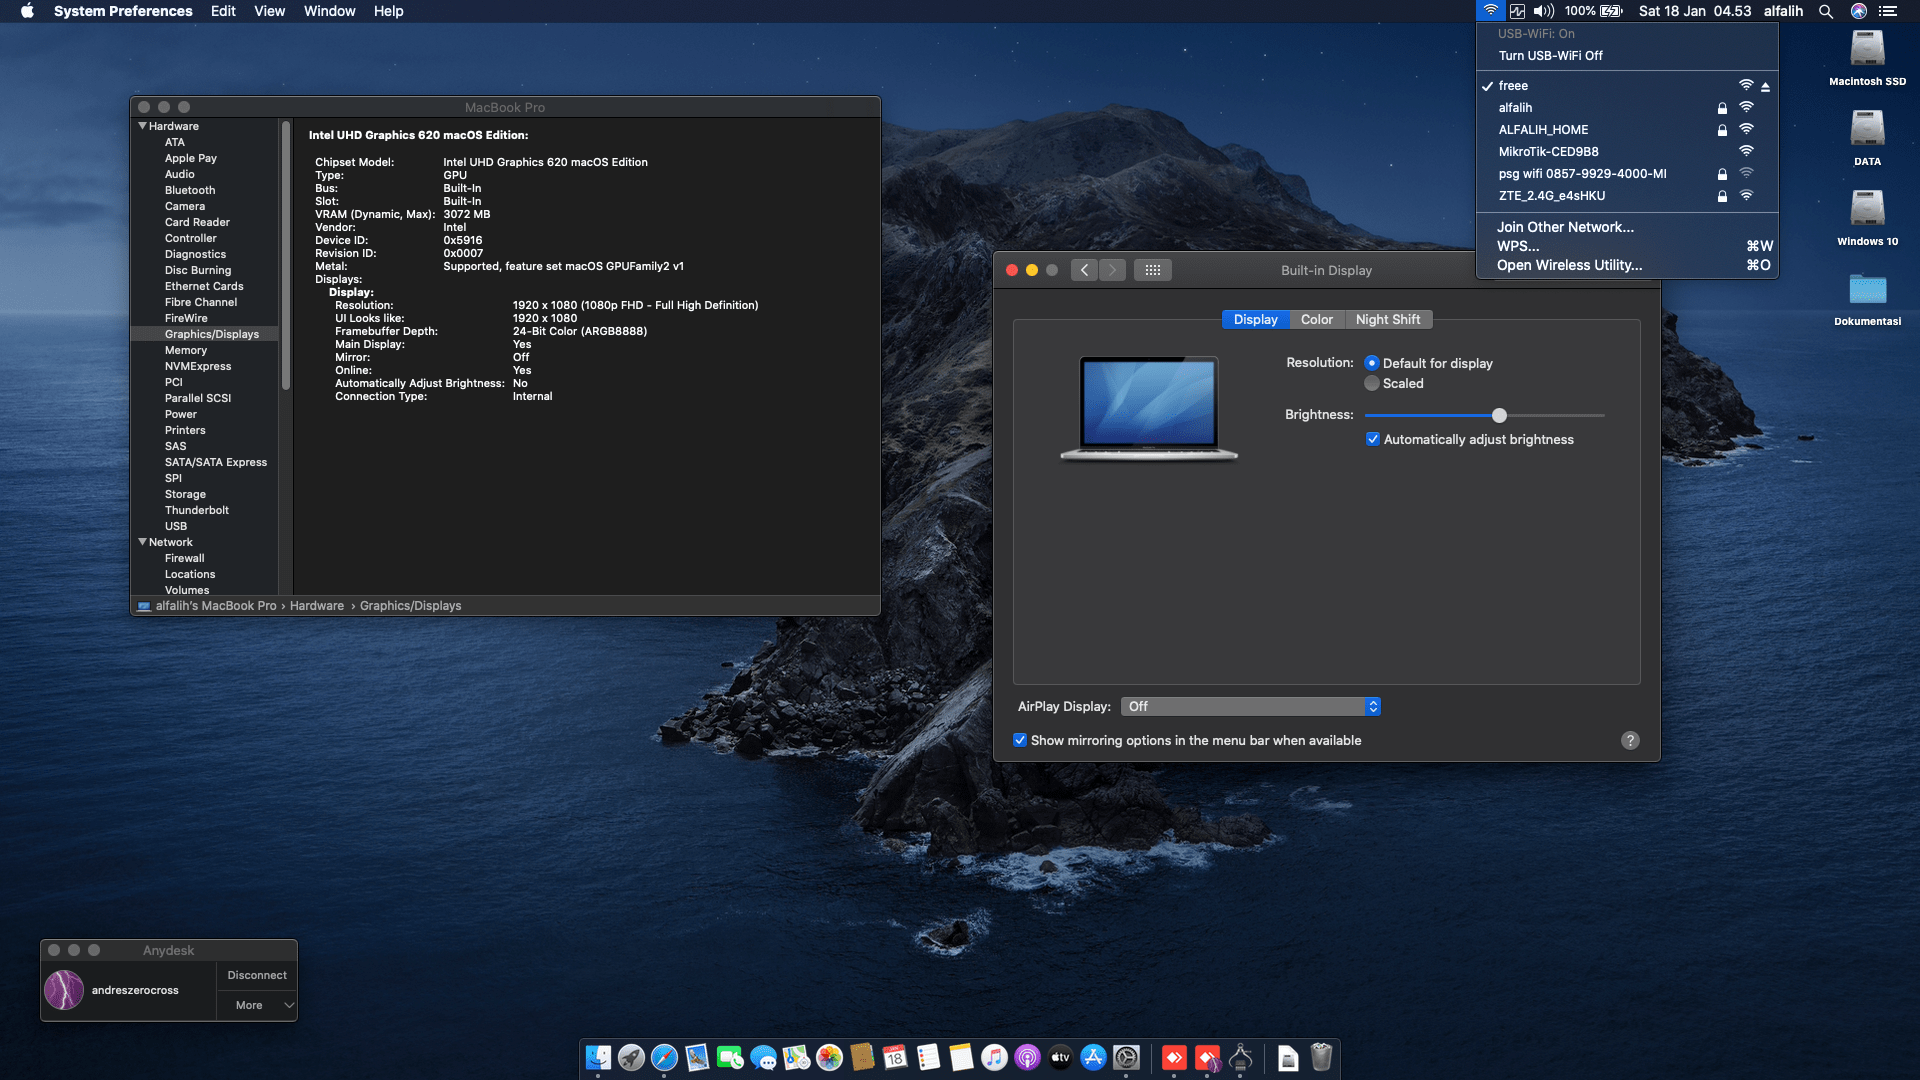Open the help question mark button
The image size is (1920, 1080).
(1630, 741)
